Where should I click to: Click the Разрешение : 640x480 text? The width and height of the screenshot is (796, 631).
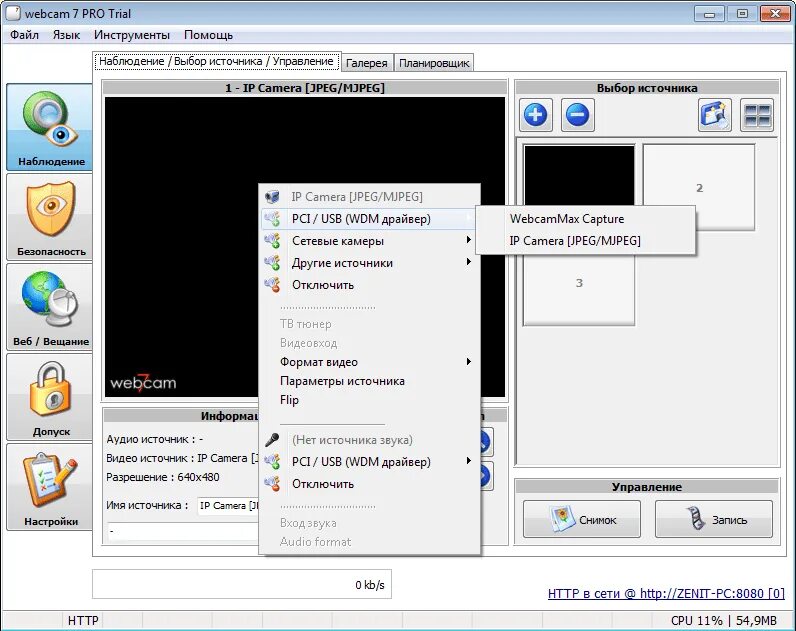point(163,477)
